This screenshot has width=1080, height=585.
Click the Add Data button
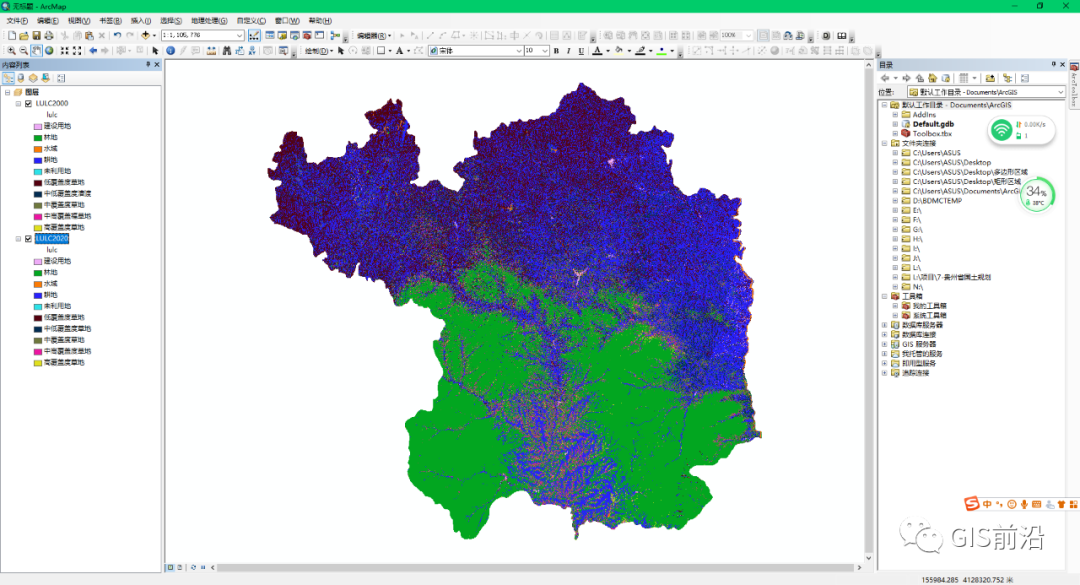pyautogui.click(x=145, y=35)
